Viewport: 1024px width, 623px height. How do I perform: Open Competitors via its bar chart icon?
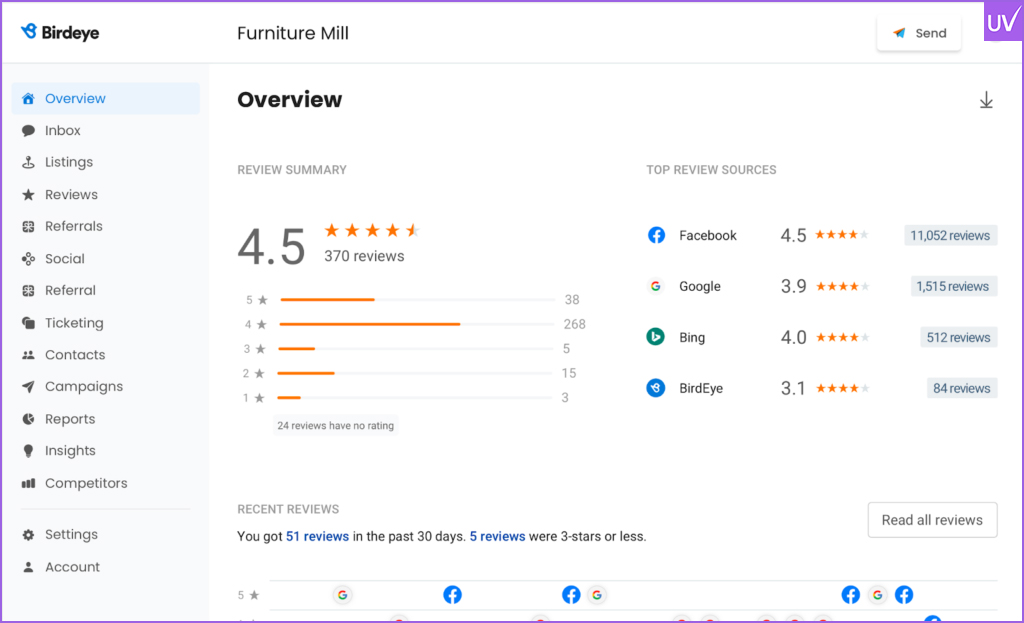28,483
